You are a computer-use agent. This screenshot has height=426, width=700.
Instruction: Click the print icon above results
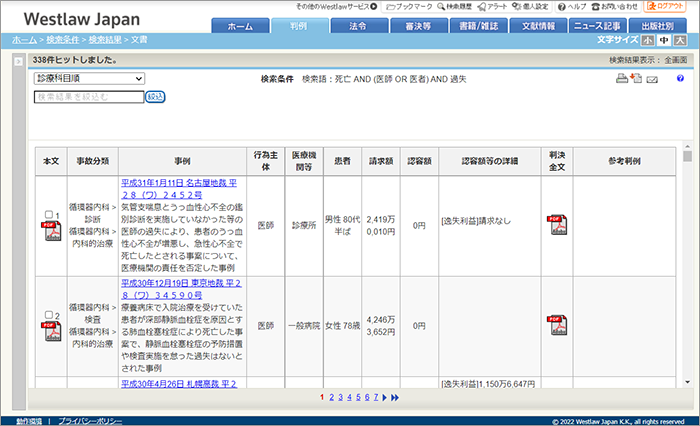click(x=621, y=78)
